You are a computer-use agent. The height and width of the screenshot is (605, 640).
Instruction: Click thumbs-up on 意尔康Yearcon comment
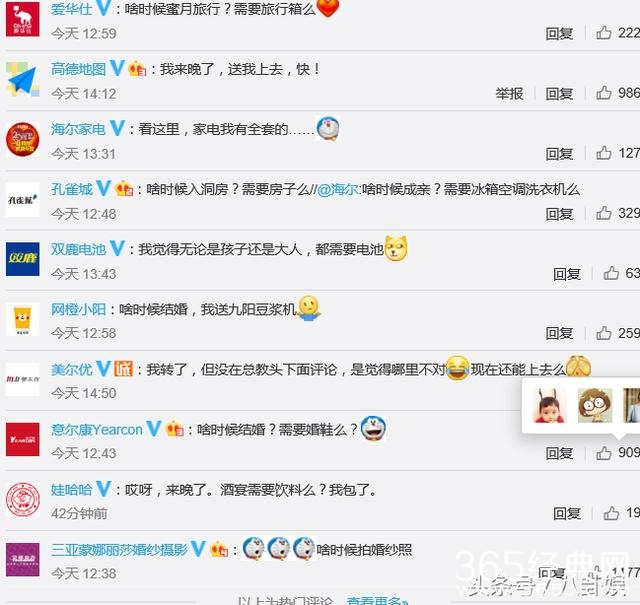pyautogui.click(x=604, y=453)
